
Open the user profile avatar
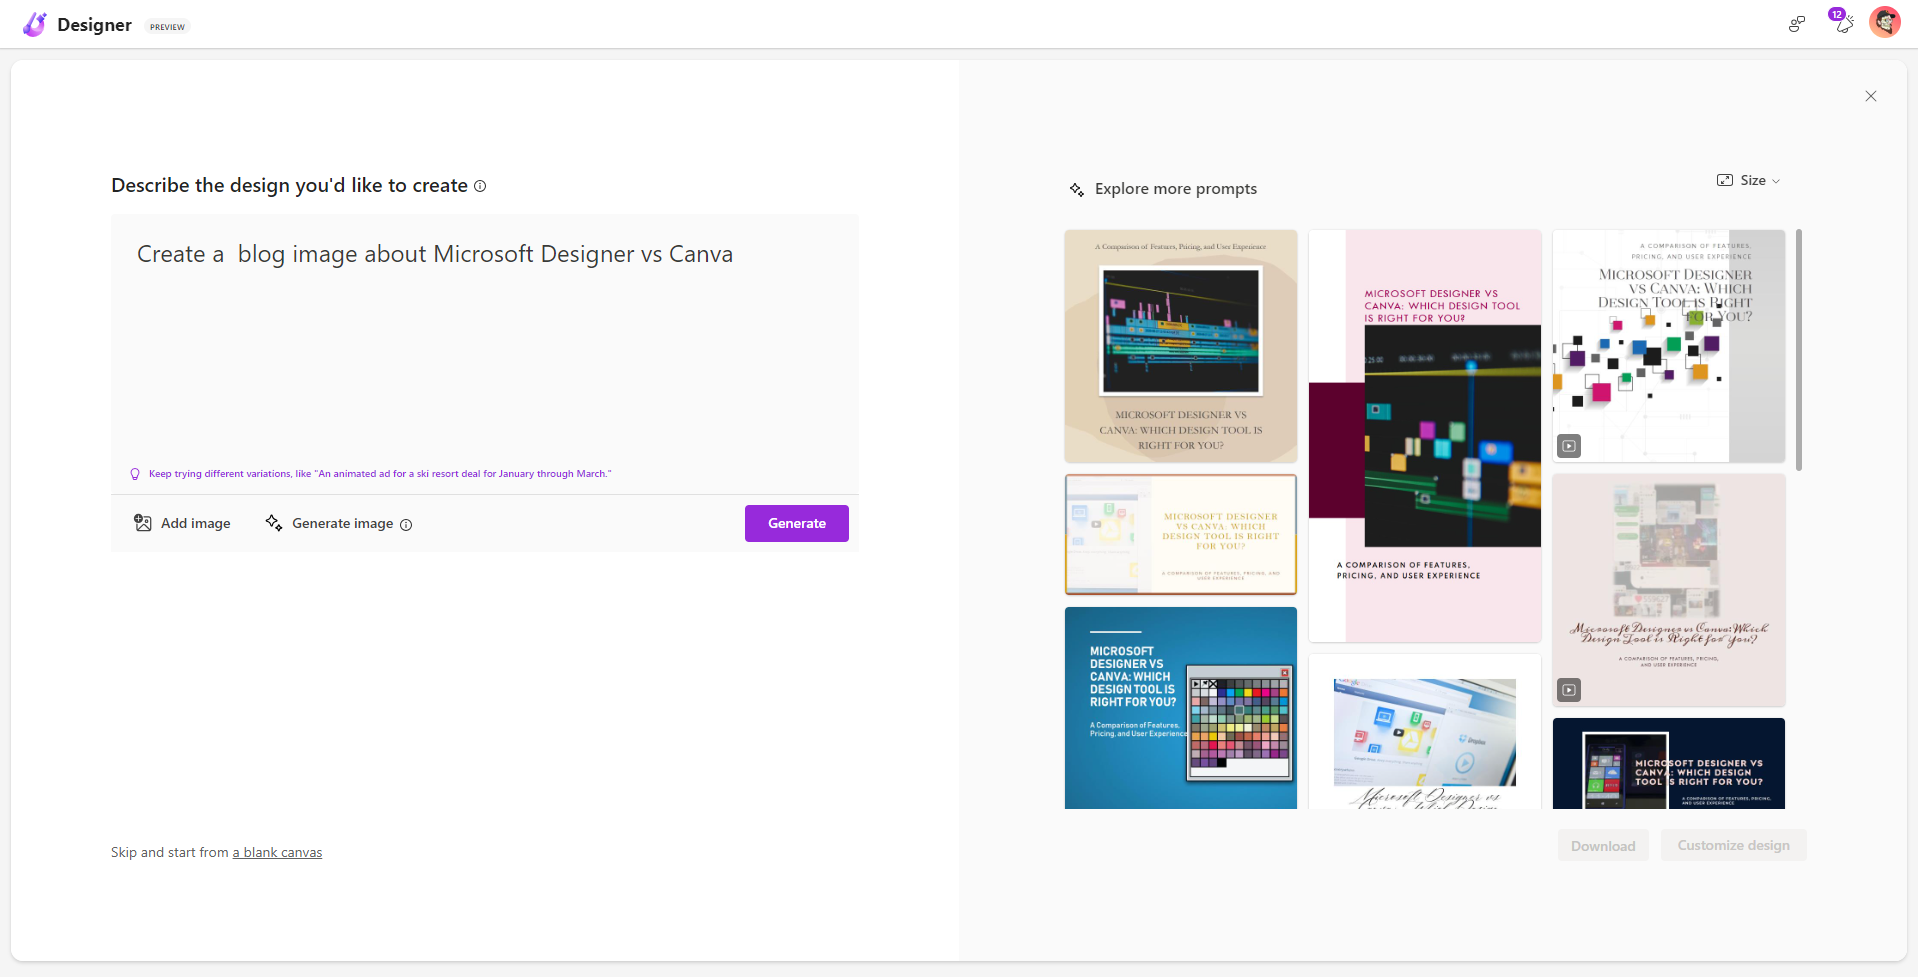click(1885, 22)
